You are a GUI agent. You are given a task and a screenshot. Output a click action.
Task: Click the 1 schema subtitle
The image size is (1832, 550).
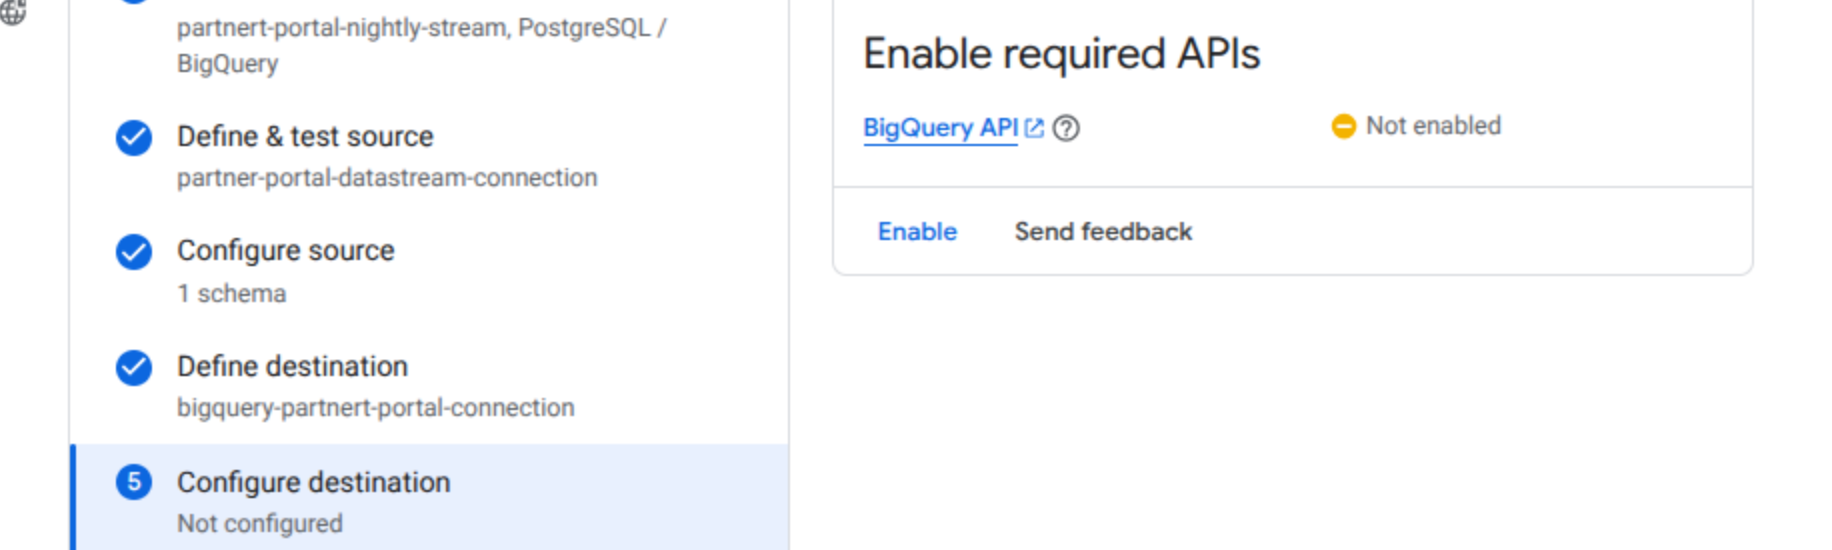tap(232, 294)
